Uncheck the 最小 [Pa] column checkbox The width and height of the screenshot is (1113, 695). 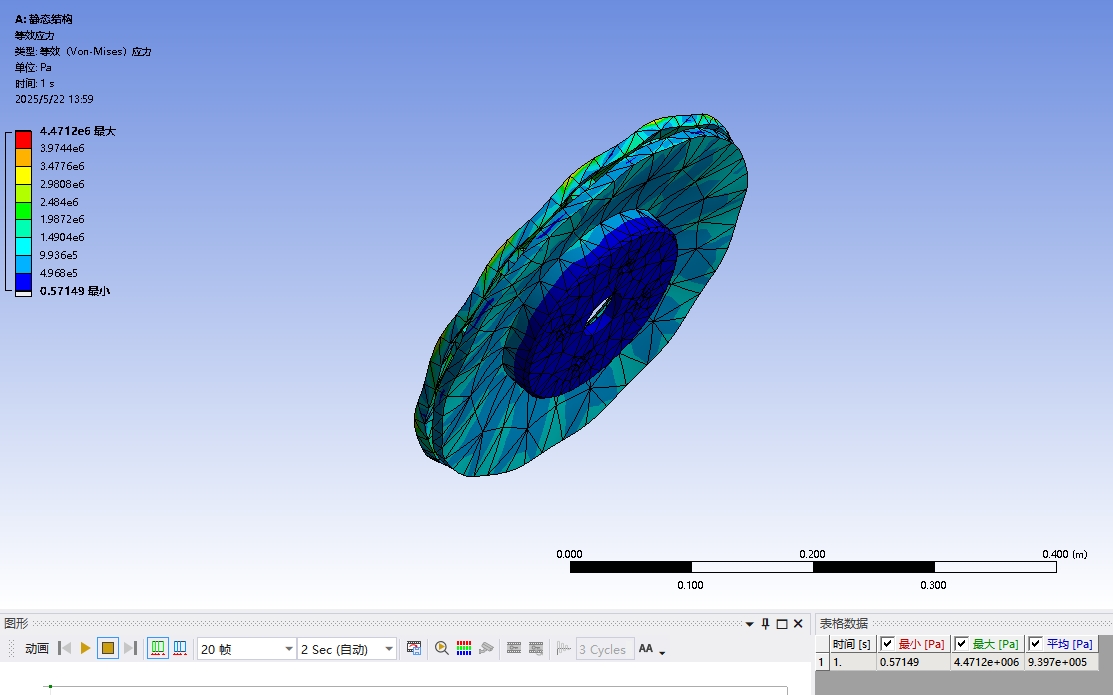point(887,644)
